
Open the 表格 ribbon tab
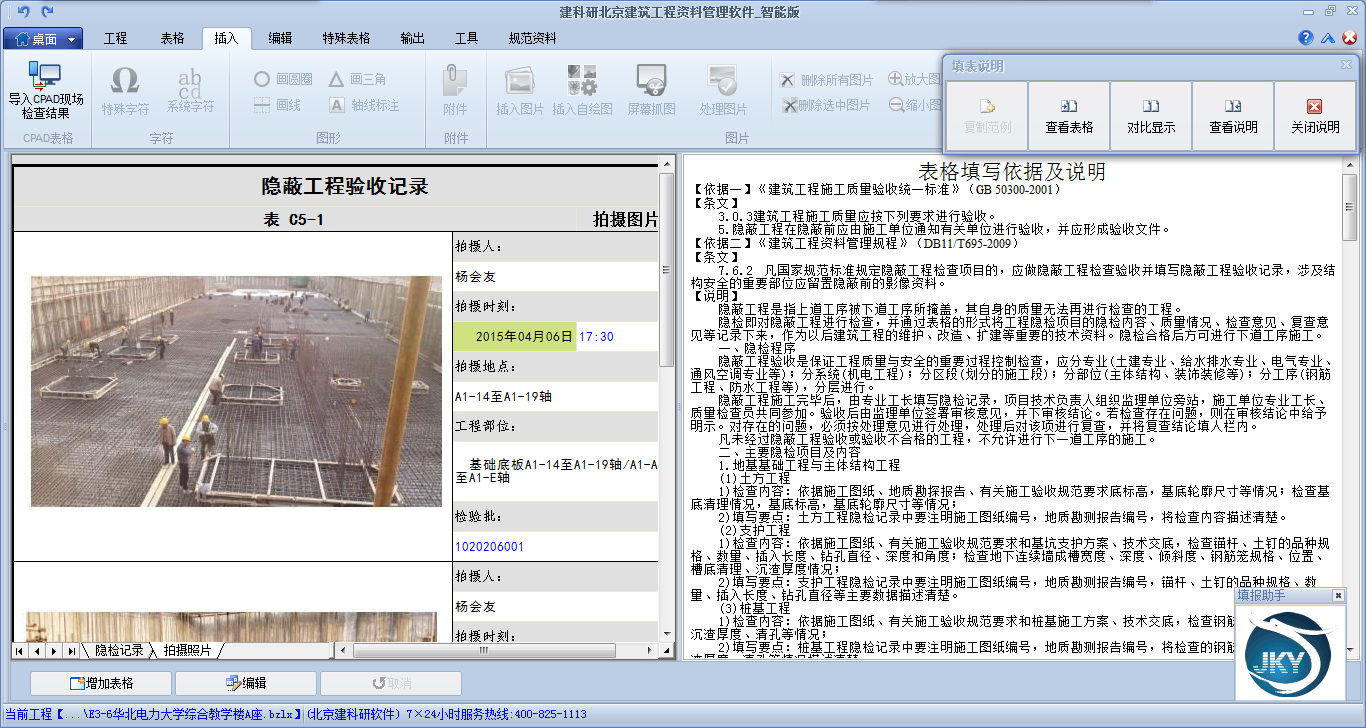172,38
